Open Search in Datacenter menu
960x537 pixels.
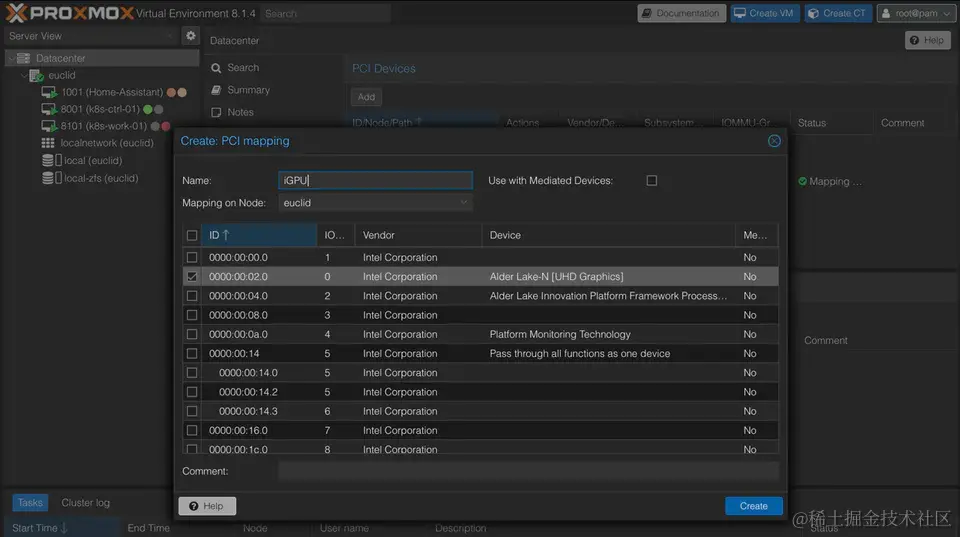[x=243, y=68]
